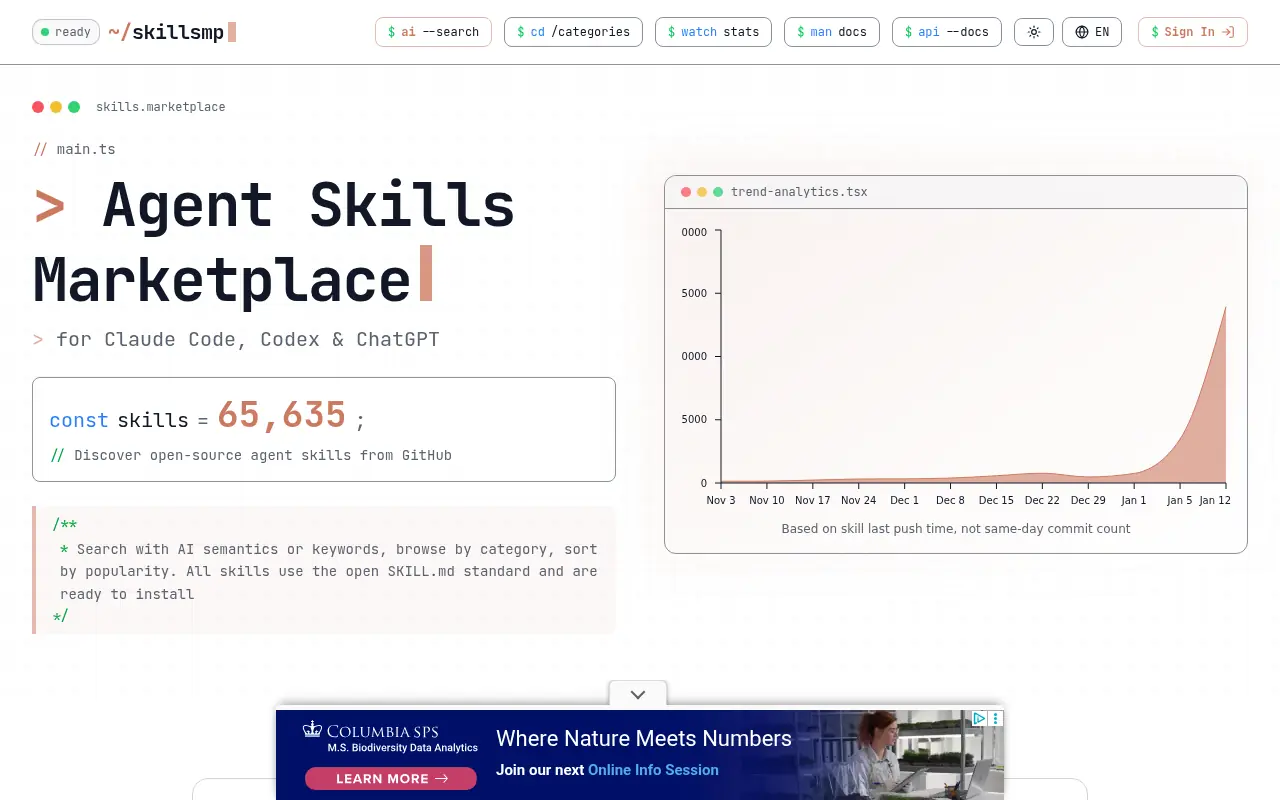Image resolution: width=1280 pixels, height=800 pixels.
Task: Open the api --docs page
Action: (946, 32)
